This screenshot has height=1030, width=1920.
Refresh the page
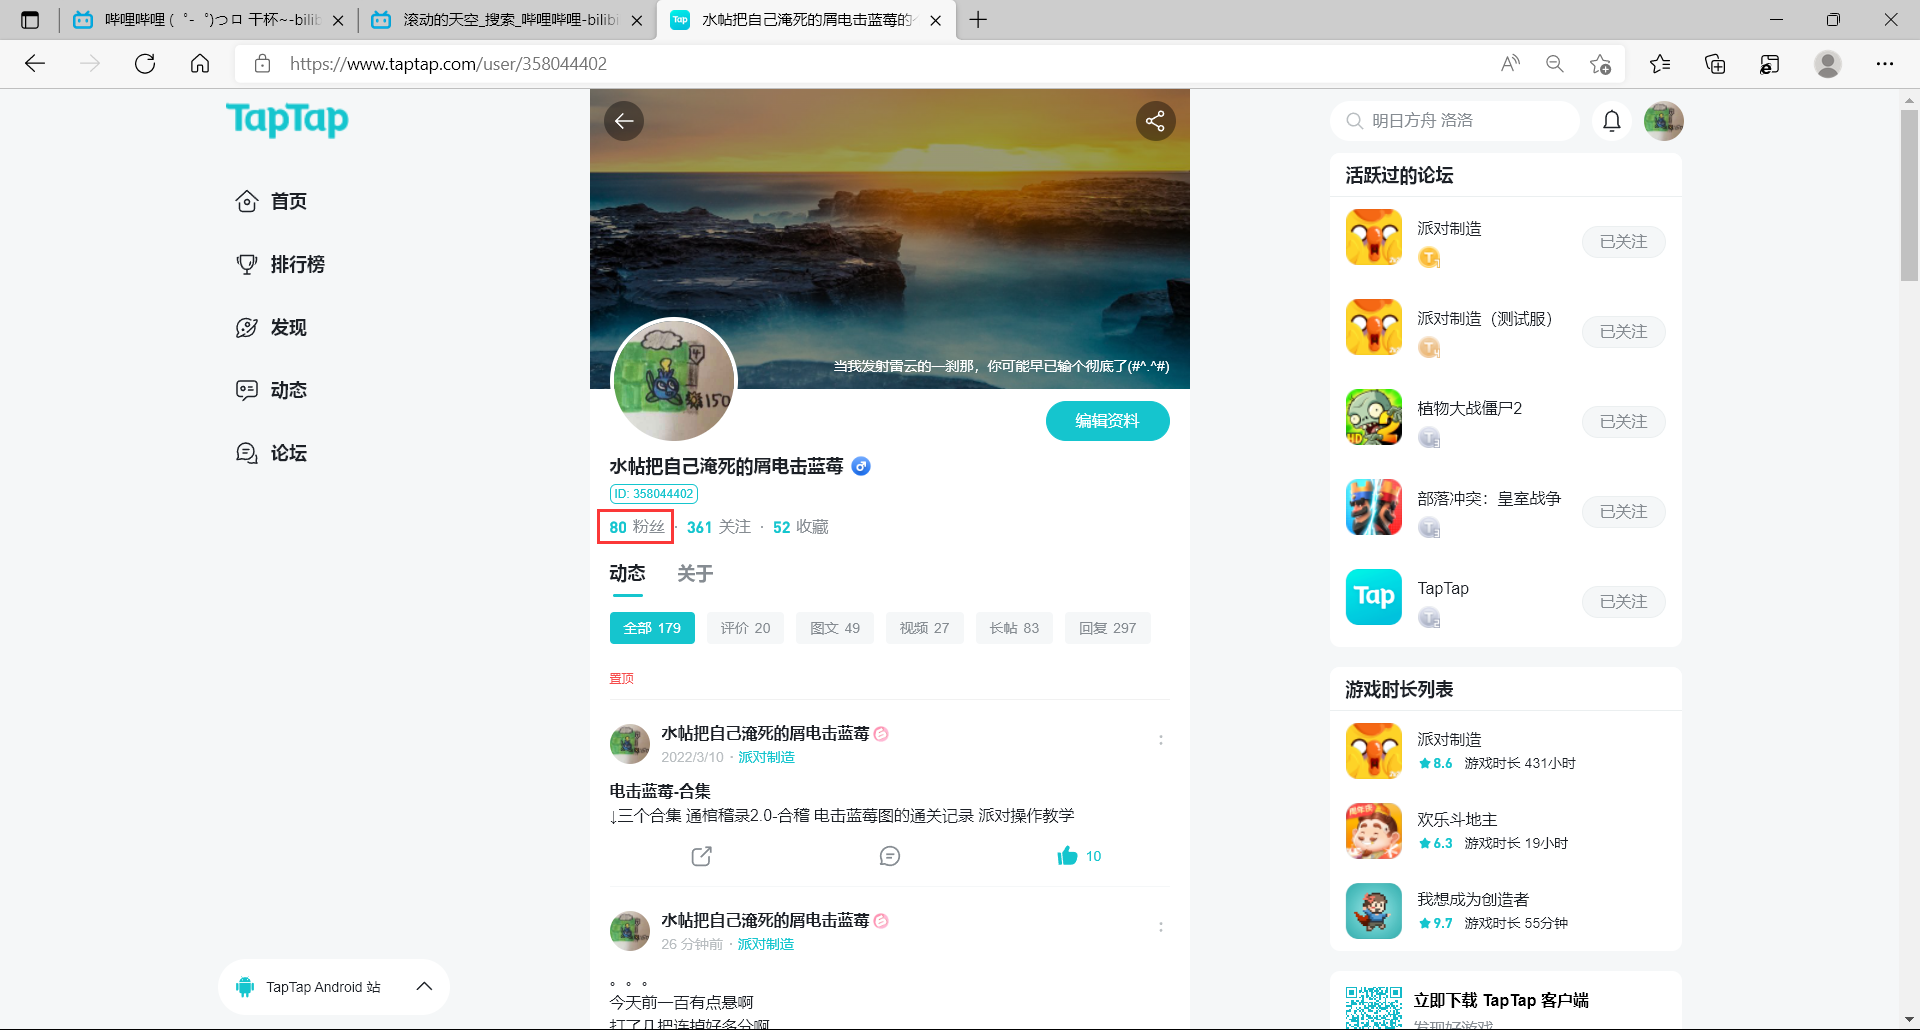[x=145, y=64]
